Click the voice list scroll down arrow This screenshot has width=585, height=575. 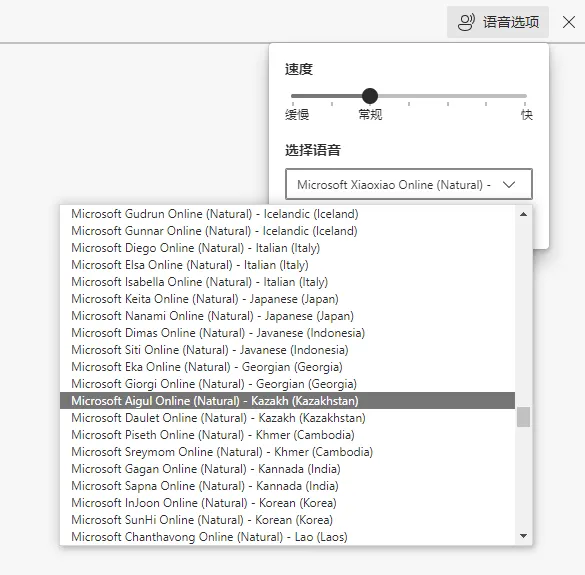point(523,536)
